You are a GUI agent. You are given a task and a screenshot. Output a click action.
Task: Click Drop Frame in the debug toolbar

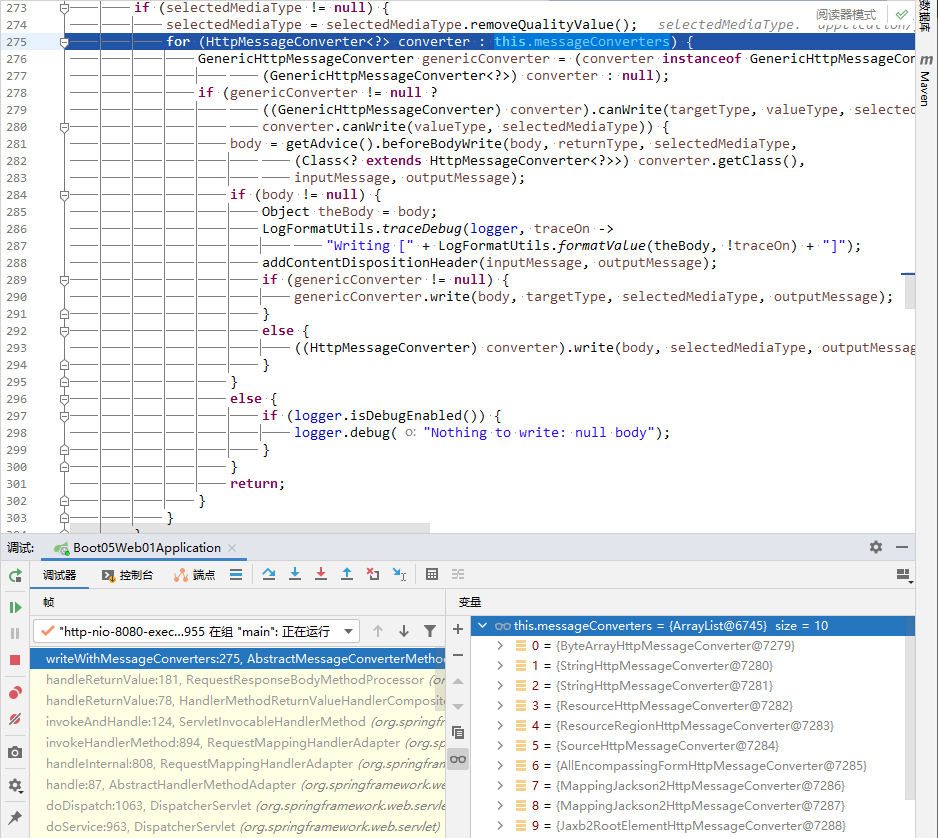tap(373, 574)
